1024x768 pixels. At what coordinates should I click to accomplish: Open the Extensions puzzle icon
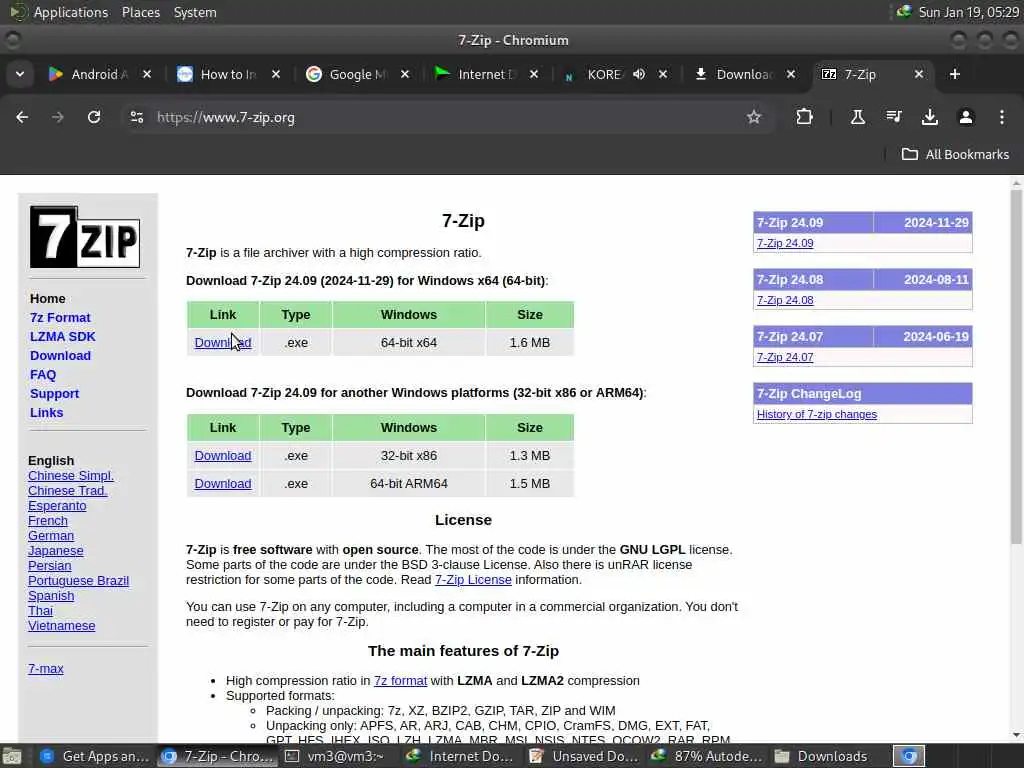point(805,117)
